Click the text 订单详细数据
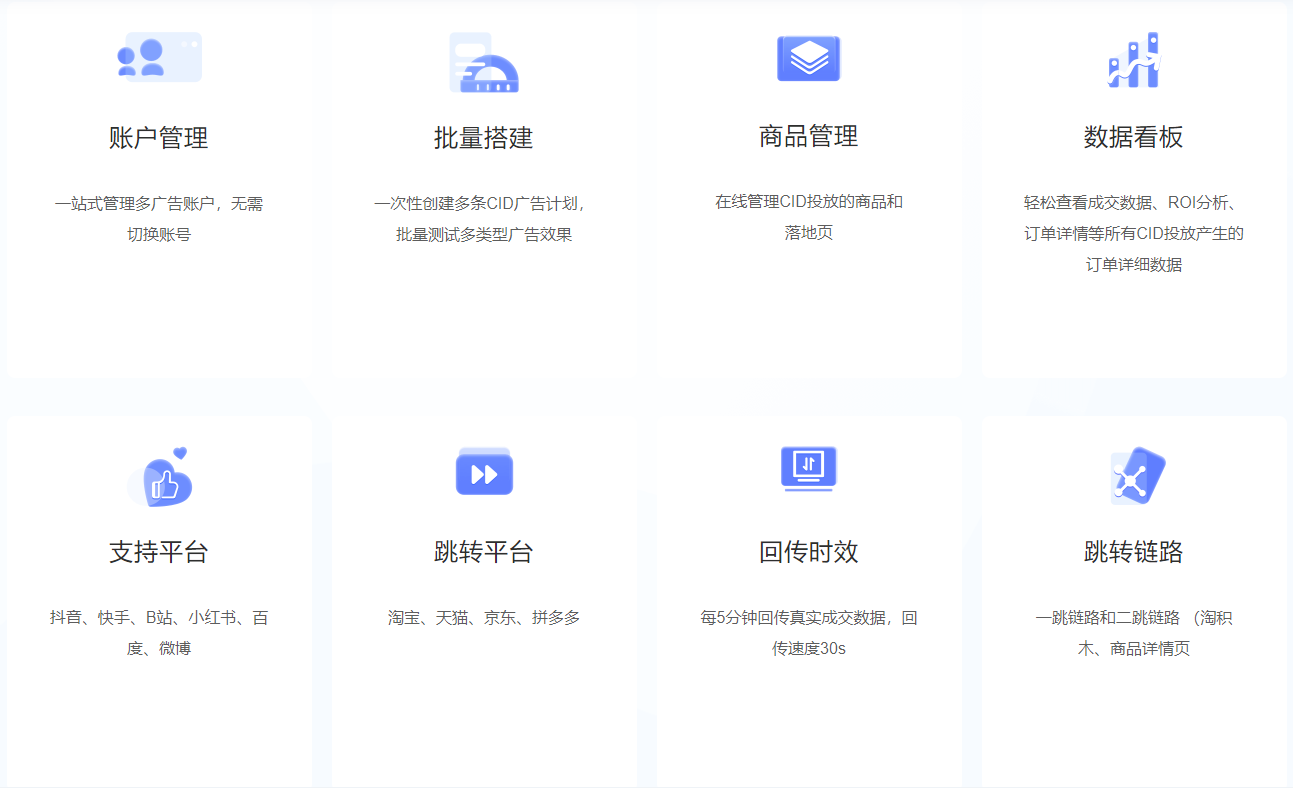The width and height of the screenshot is (1293, 789). point(1134,265)
